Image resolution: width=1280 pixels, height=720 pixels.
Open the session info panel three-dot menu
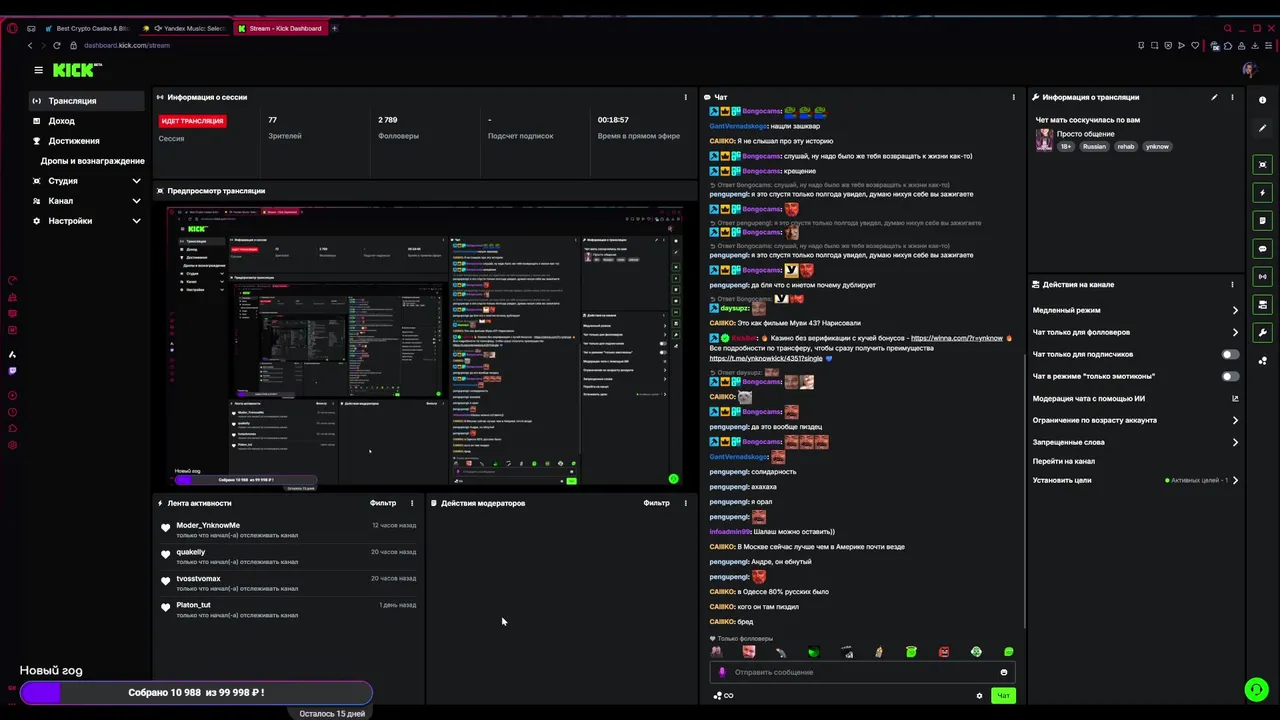[685, 97]
